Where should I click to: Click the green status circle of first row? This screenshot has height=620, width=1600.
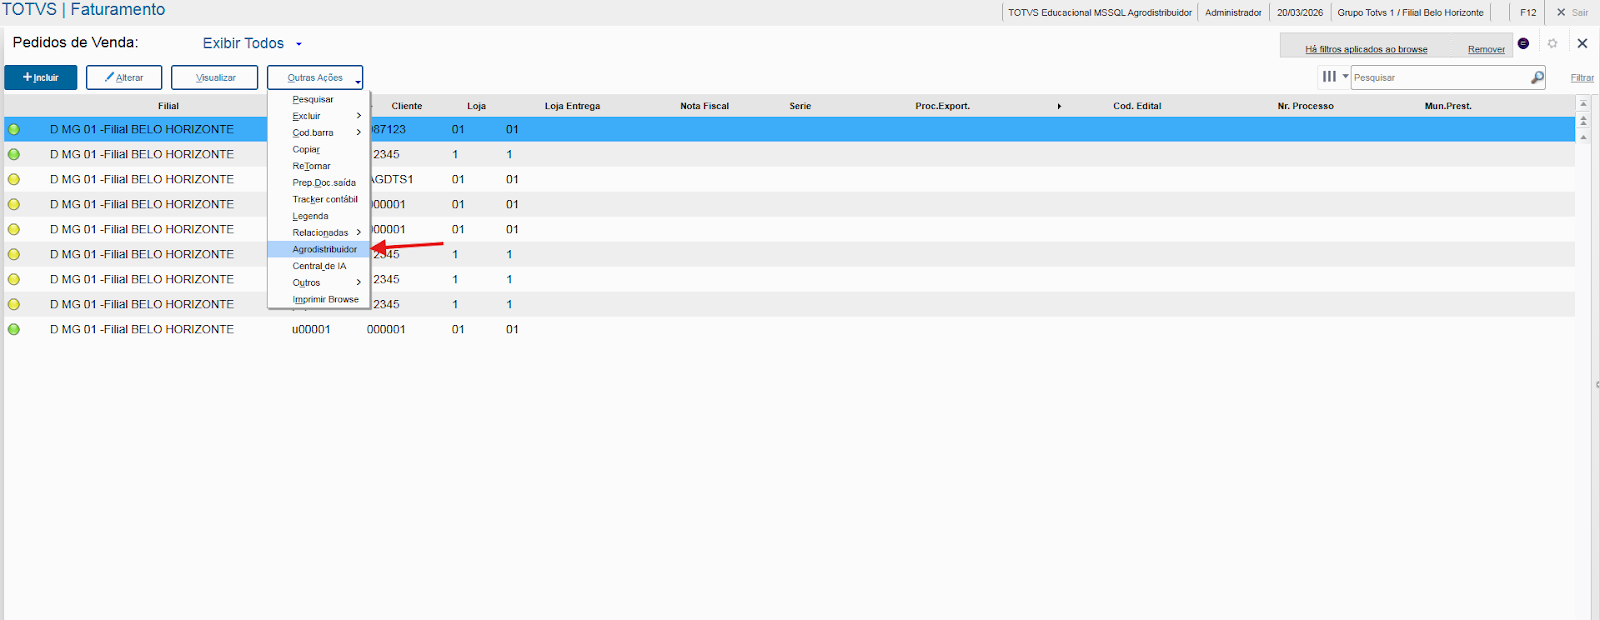[x=14, y=129]
